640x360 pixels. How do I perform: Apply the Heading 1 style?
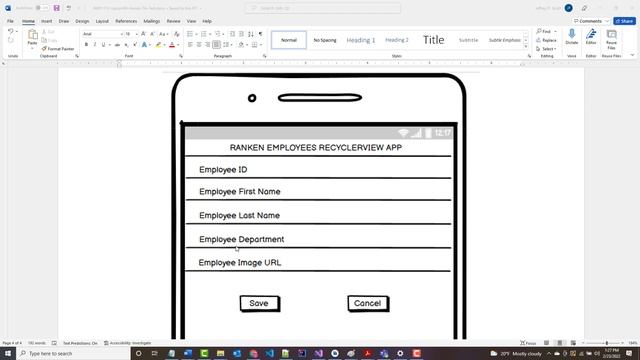pos(361,40)
